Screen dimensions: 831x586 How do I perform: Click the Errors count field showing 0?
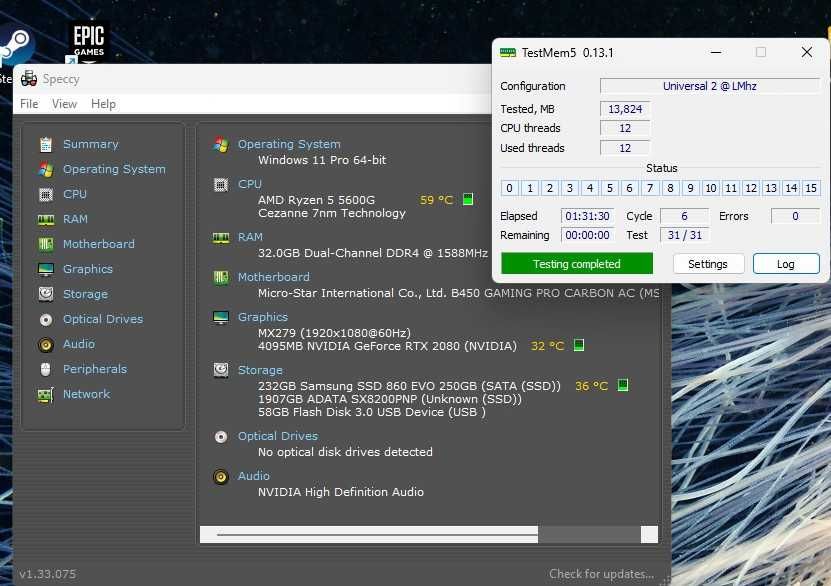point(795,216)
